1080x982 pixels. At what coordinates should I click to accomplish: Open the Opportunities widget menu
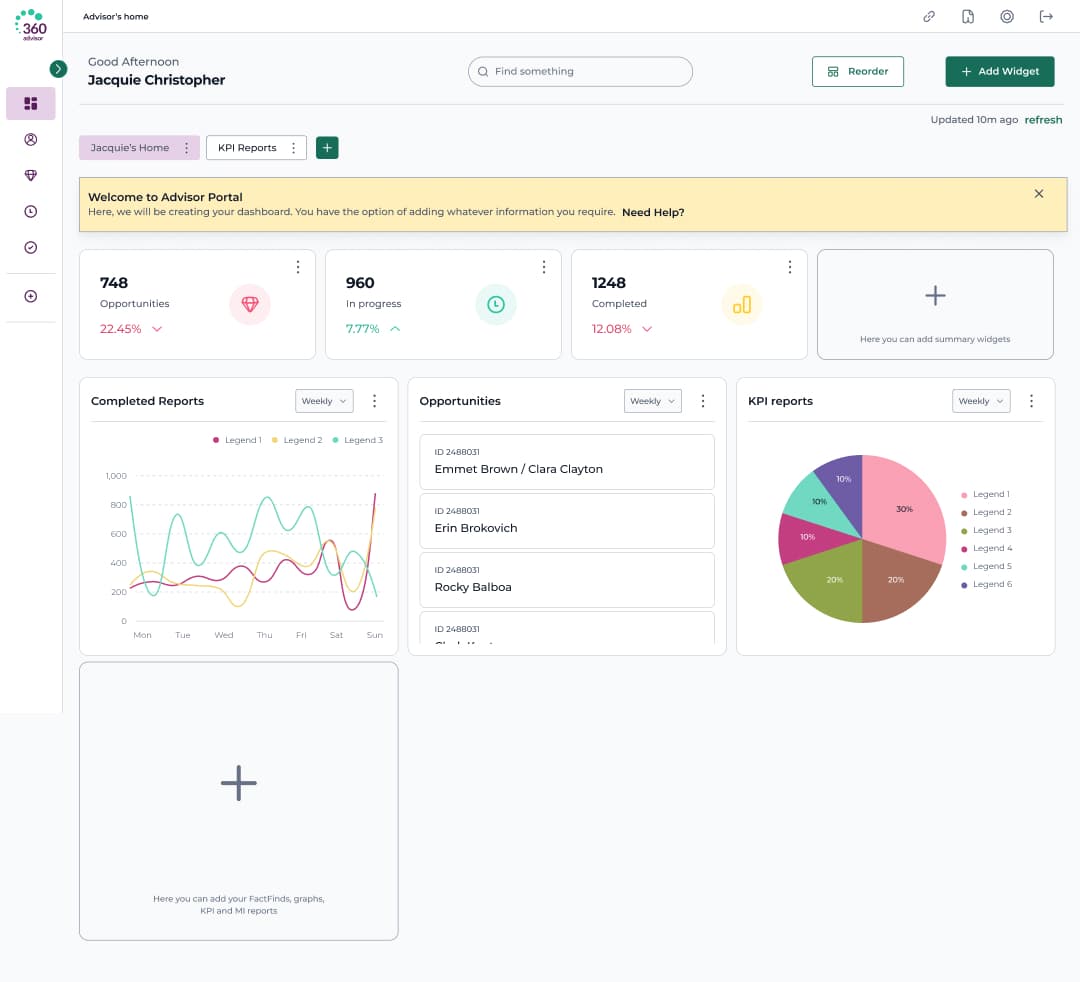point(703,401)
